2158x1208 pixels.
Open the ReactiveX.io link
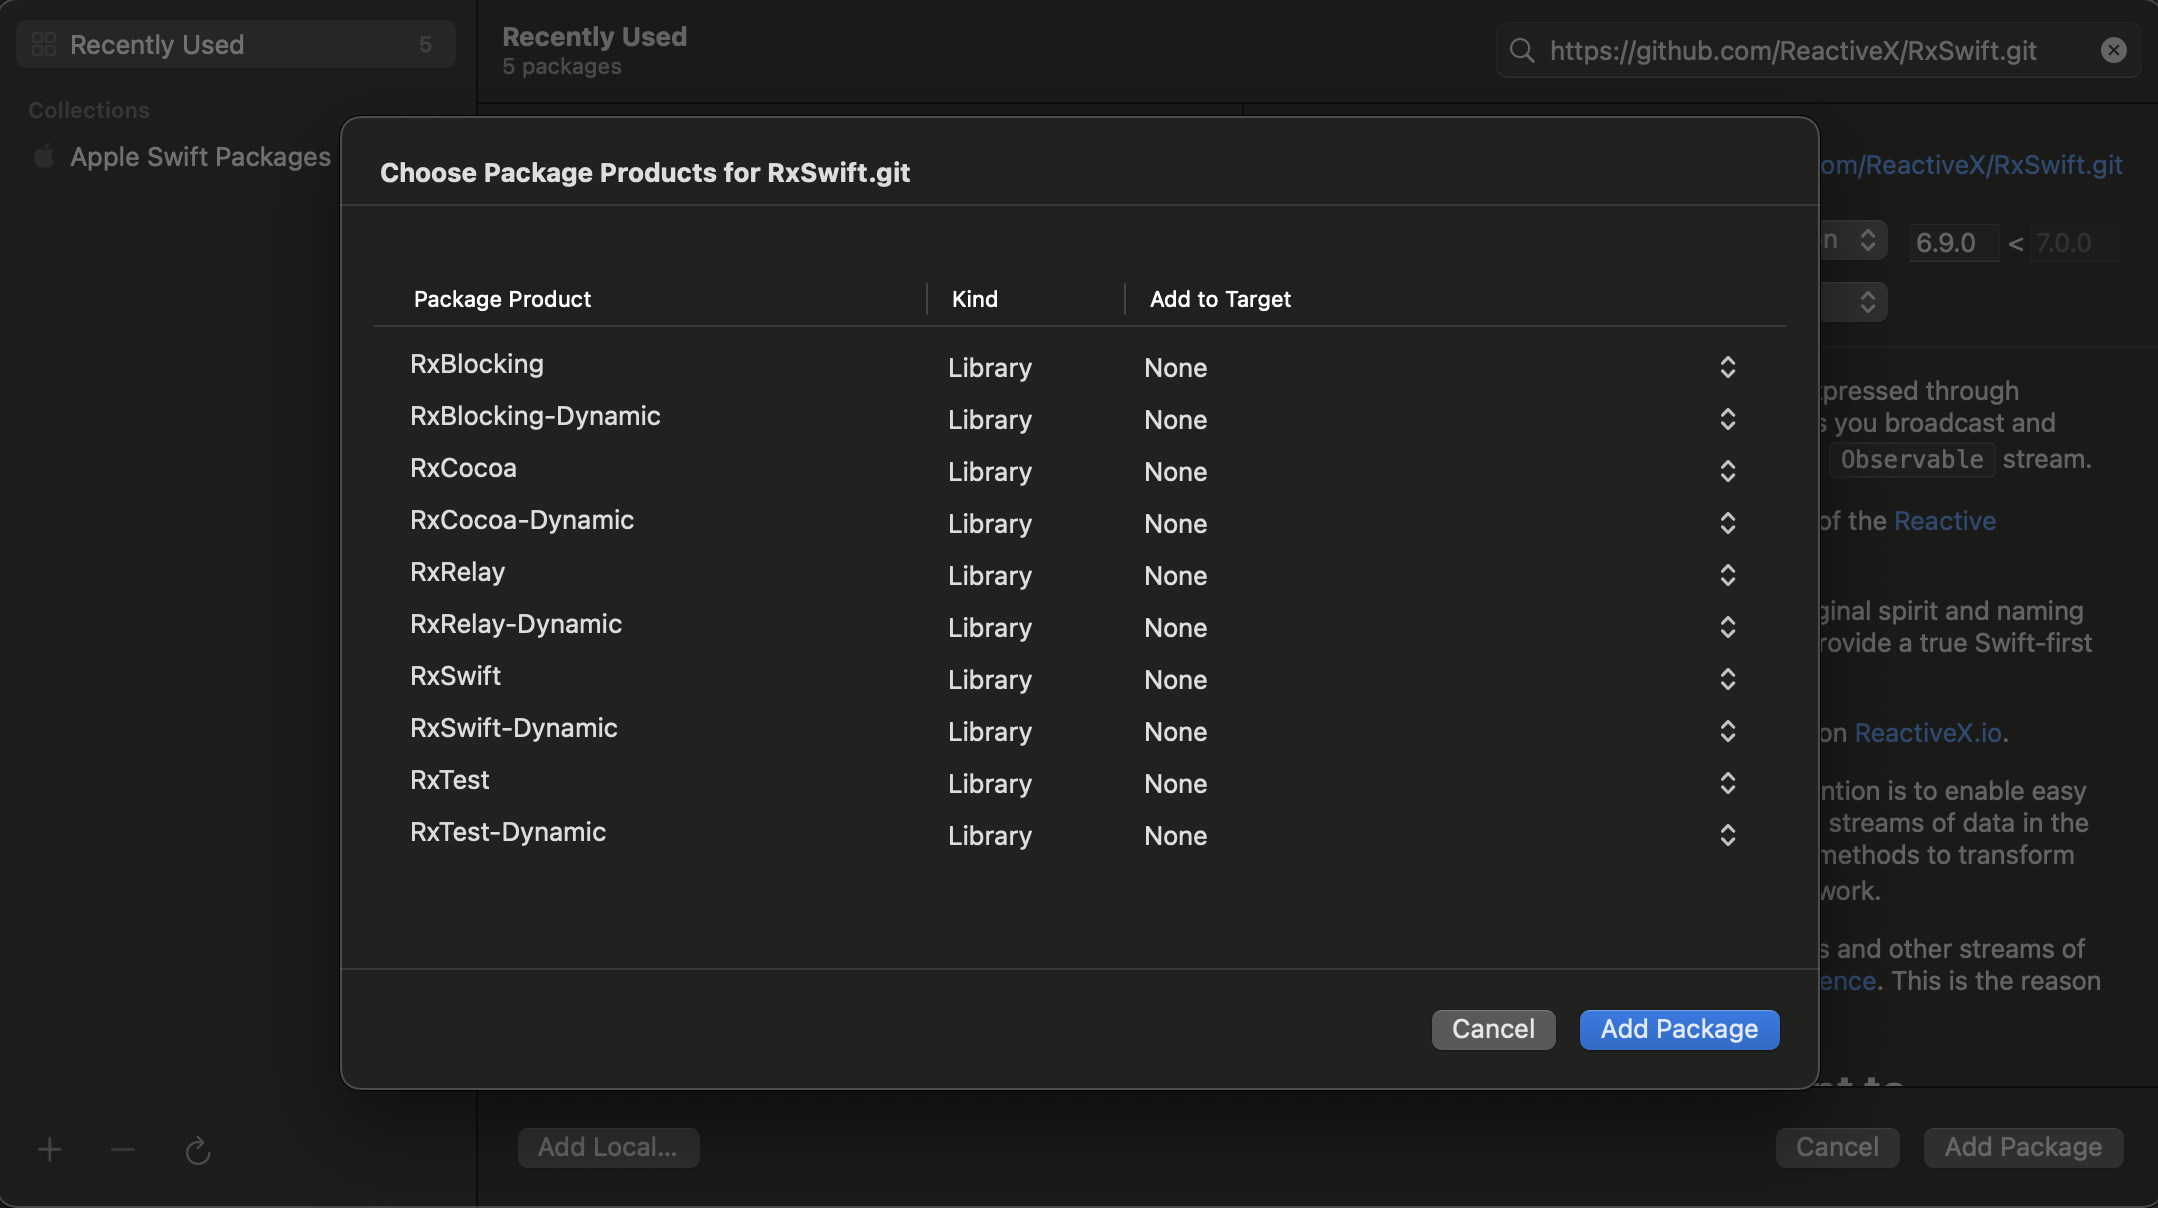coord(1929,733)
